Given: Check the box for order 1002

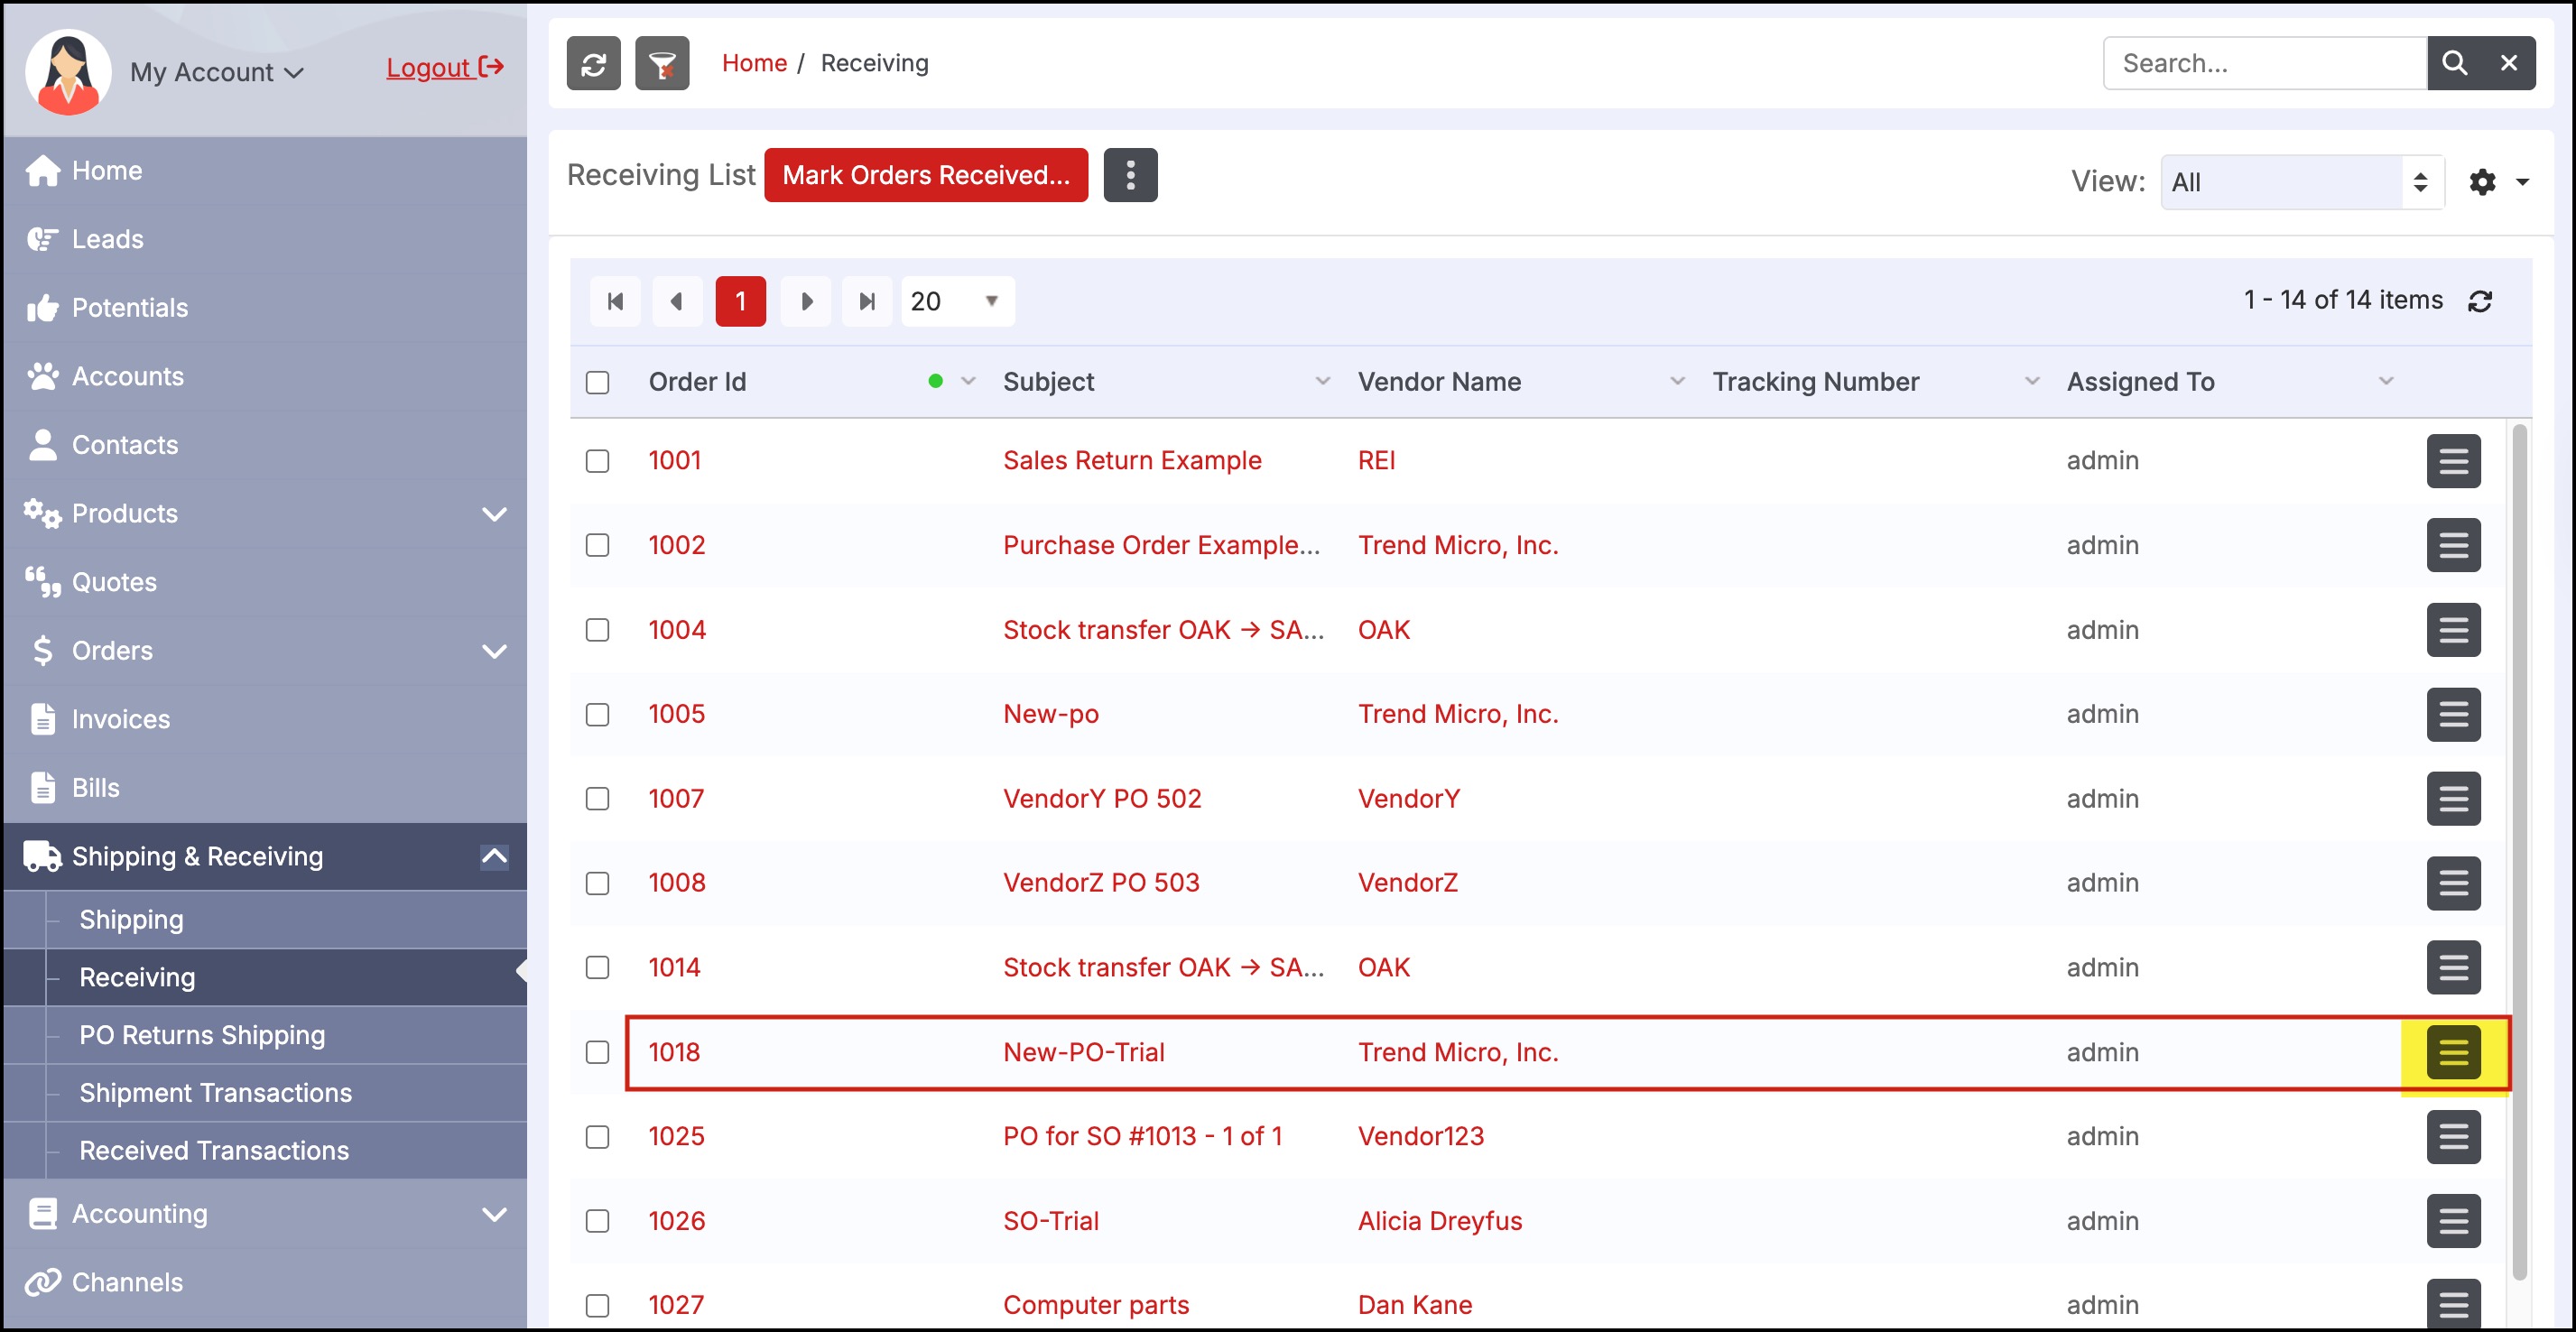Looking at the screenshot, I should pos(597,545).
